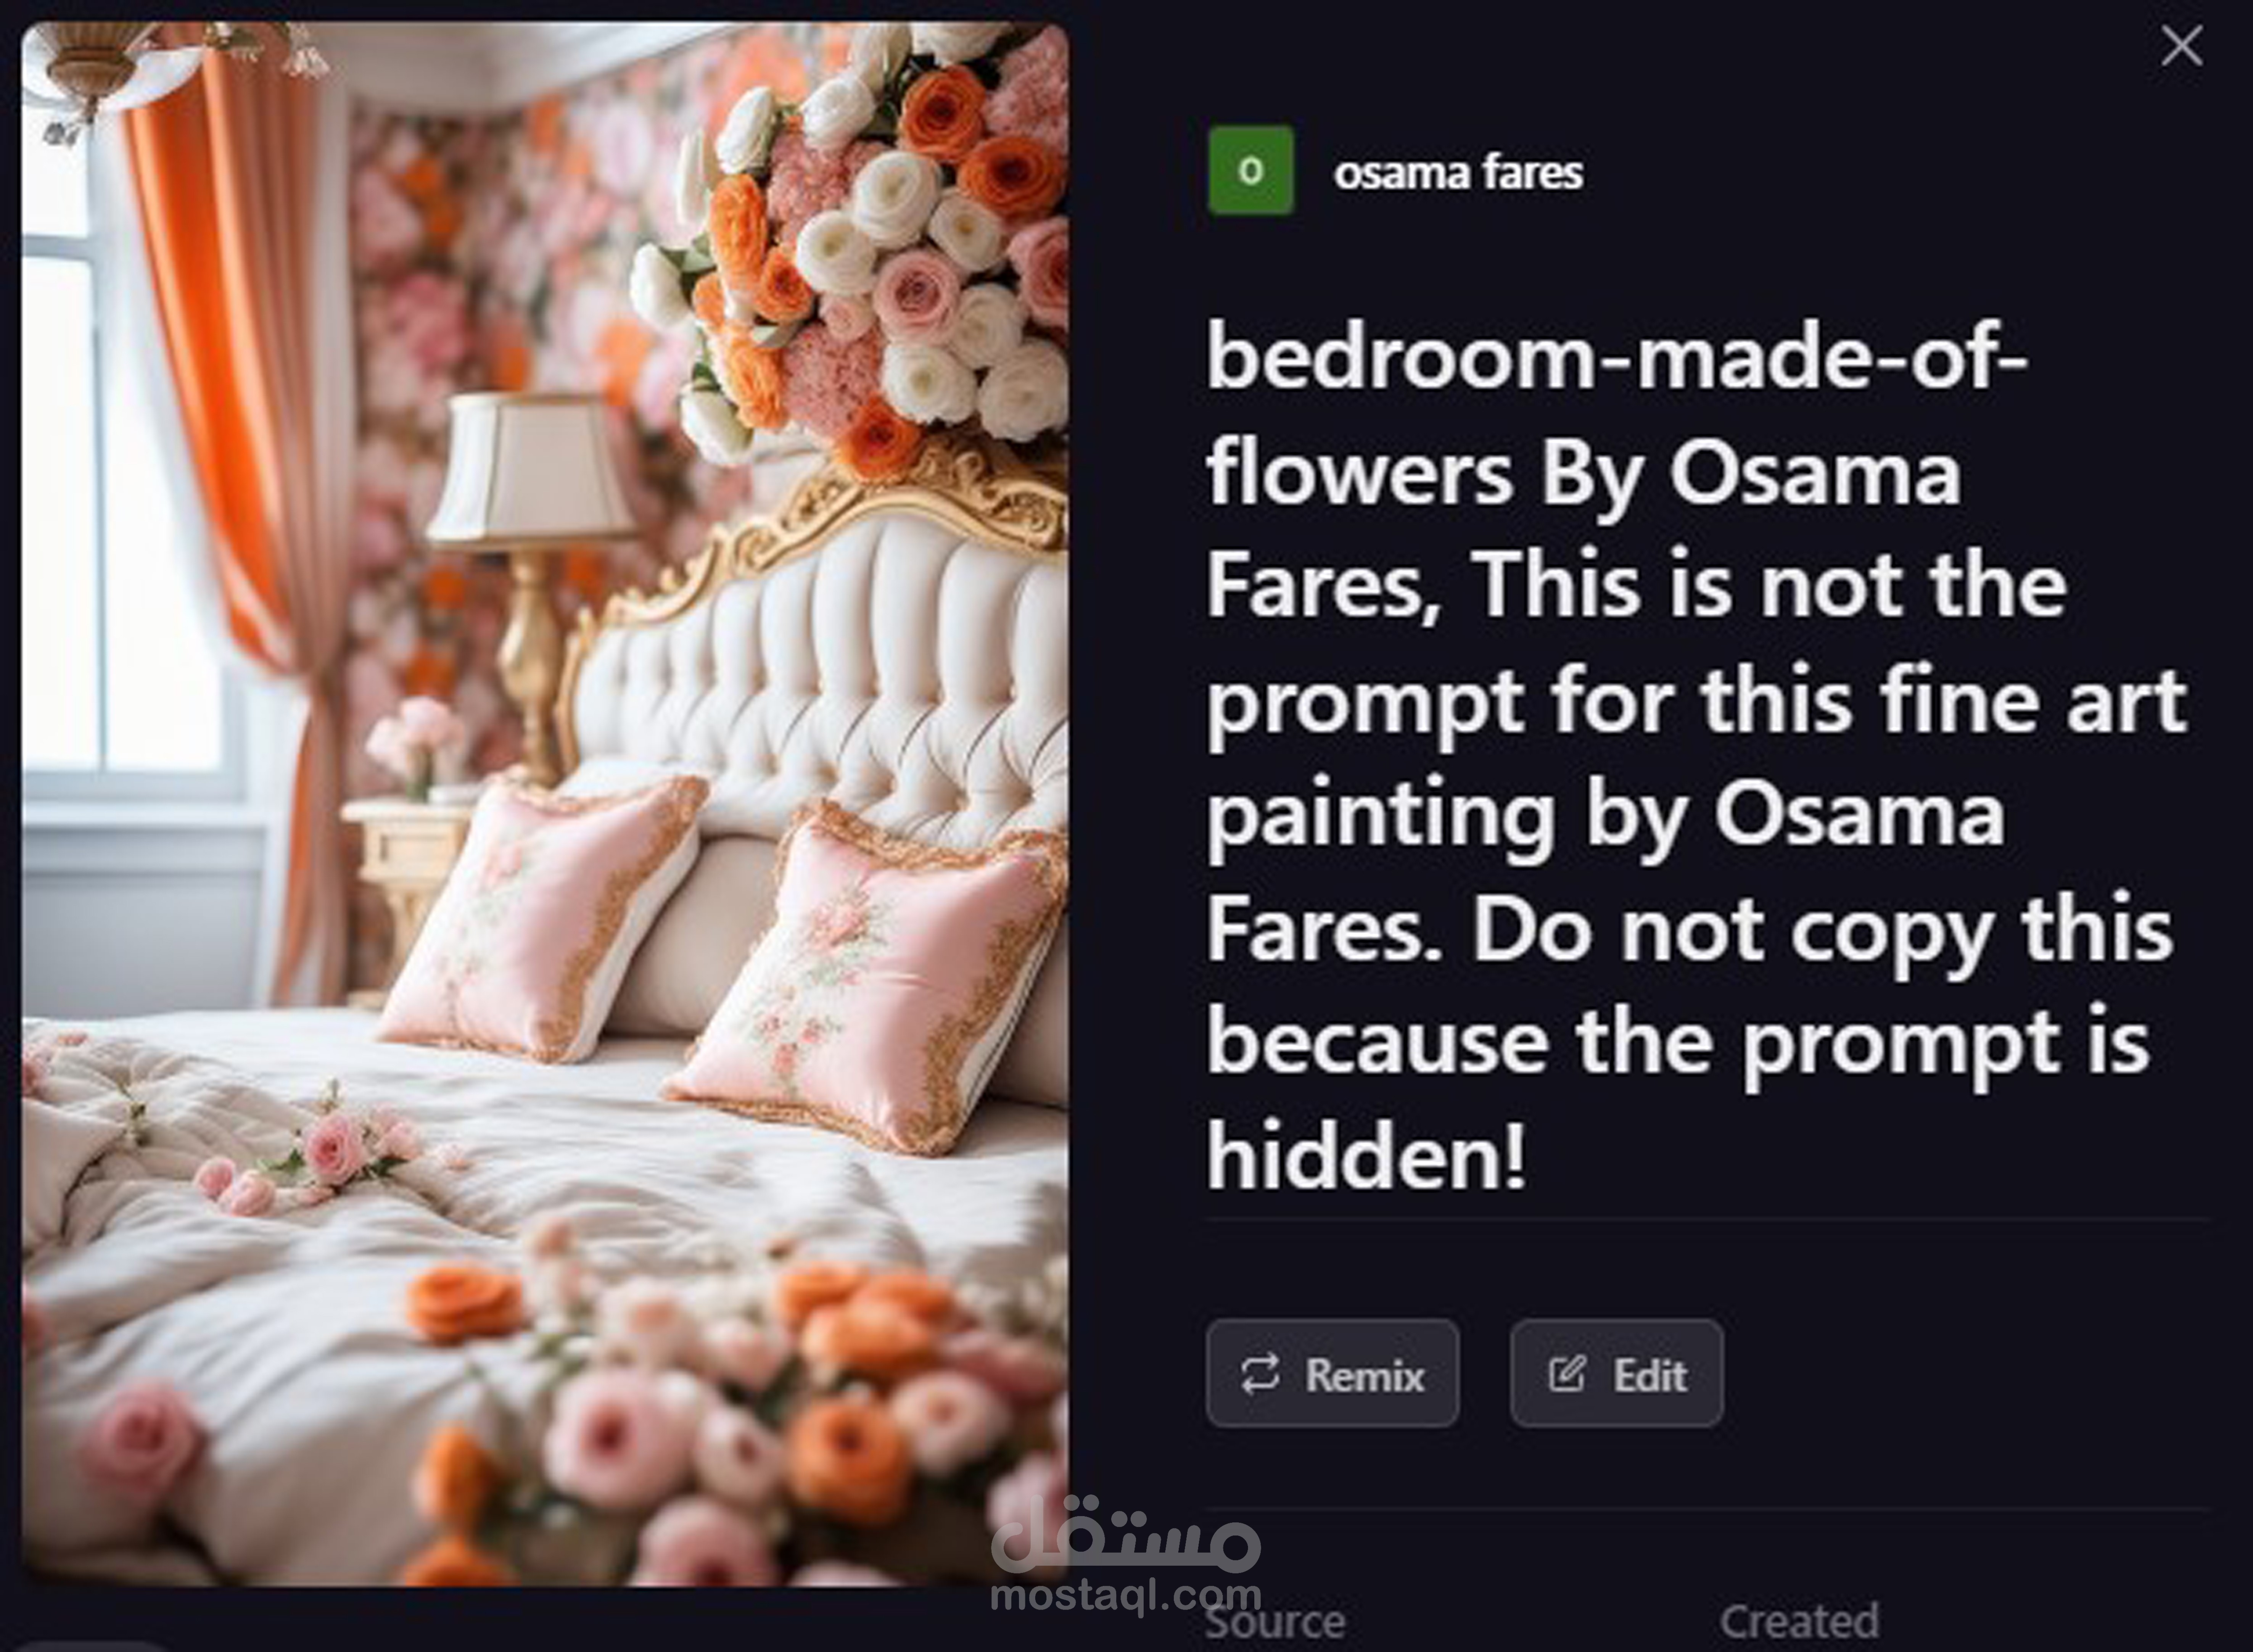This screenshot has height=1652, width=2253.
Task: Click the green 'o' user avatar
Action: click(1250, 171)
